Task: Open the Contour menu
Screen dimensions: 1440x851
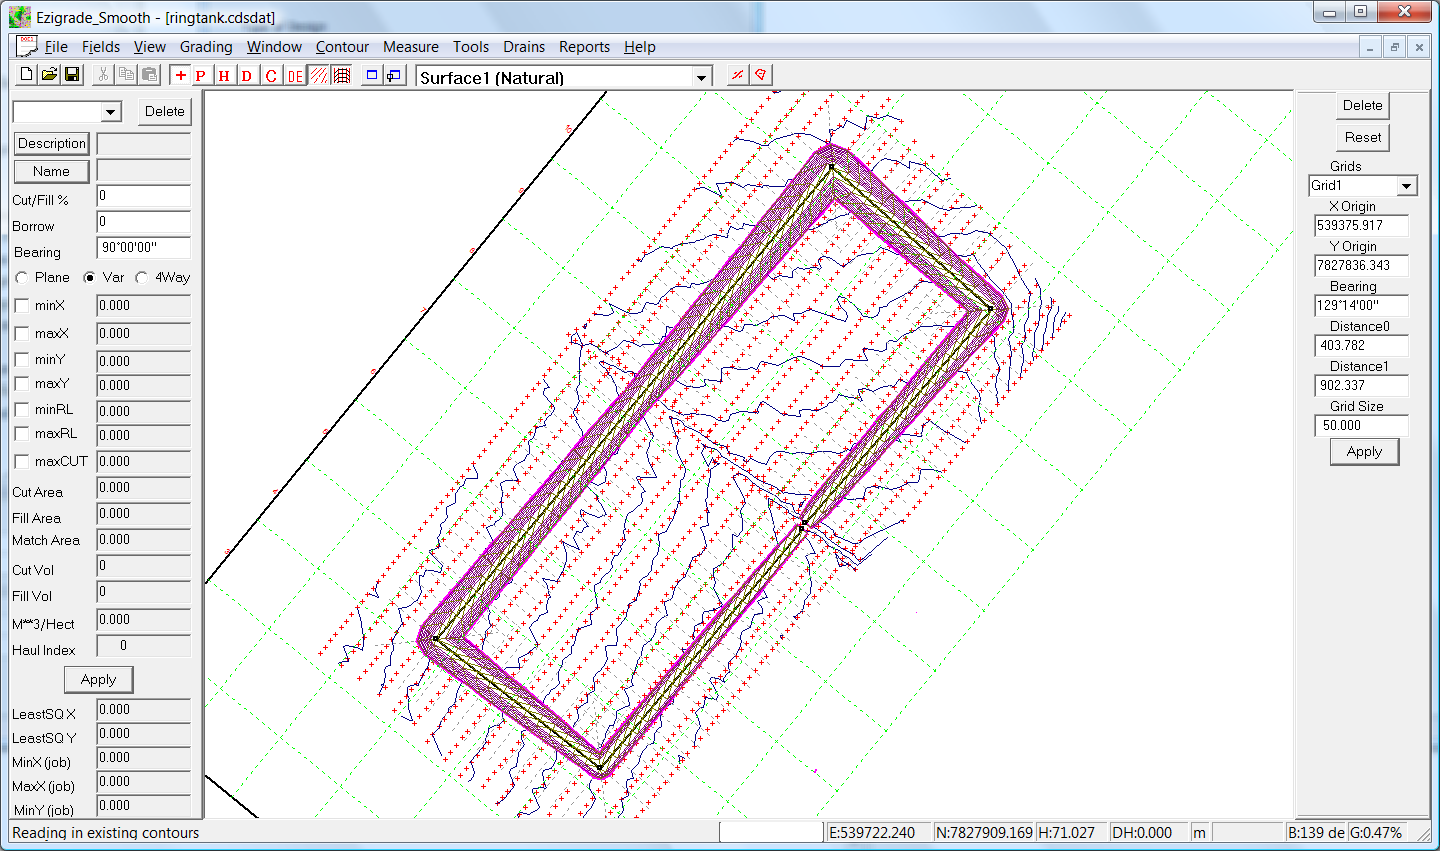Action: coord(342,47)
